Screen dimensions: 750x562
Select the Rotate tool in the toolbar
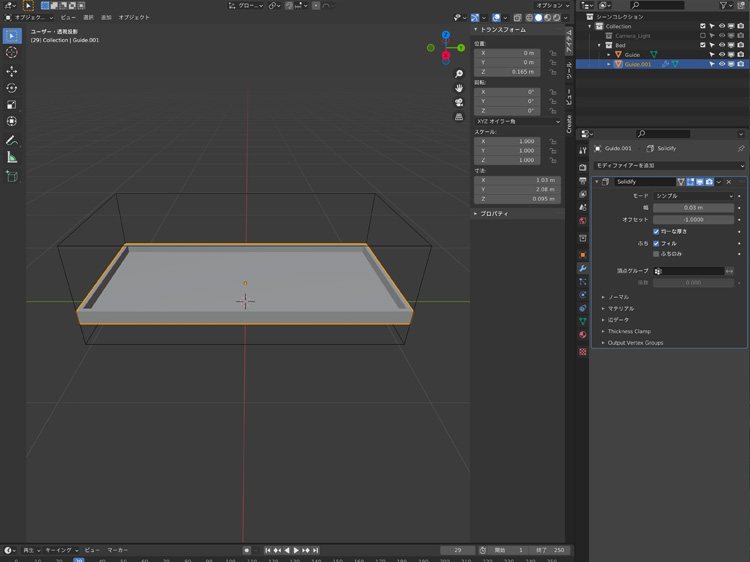(x=12, y=88)
